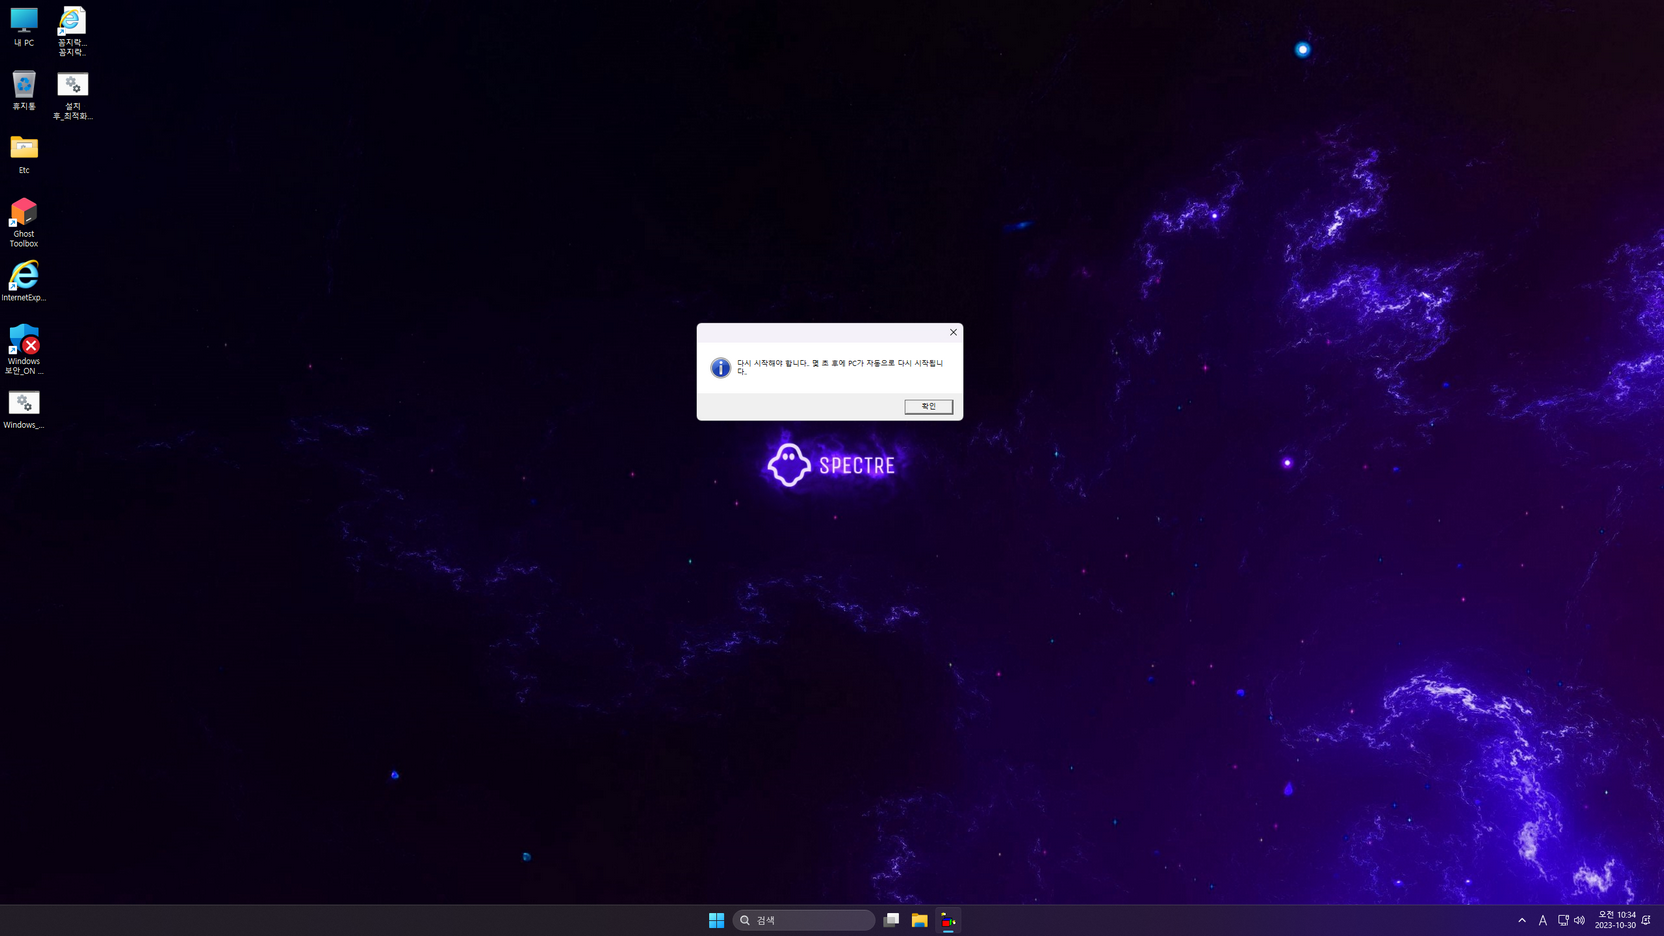Open the Windows Start menu
Viewport: 1664px width, 936px height.
tap(716, 920)
